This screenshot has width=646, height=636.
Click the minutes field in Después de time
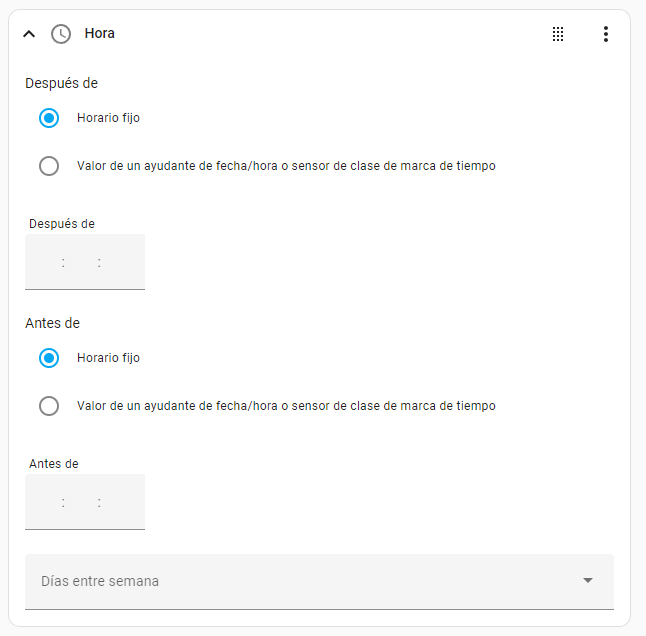click(82, 263)
